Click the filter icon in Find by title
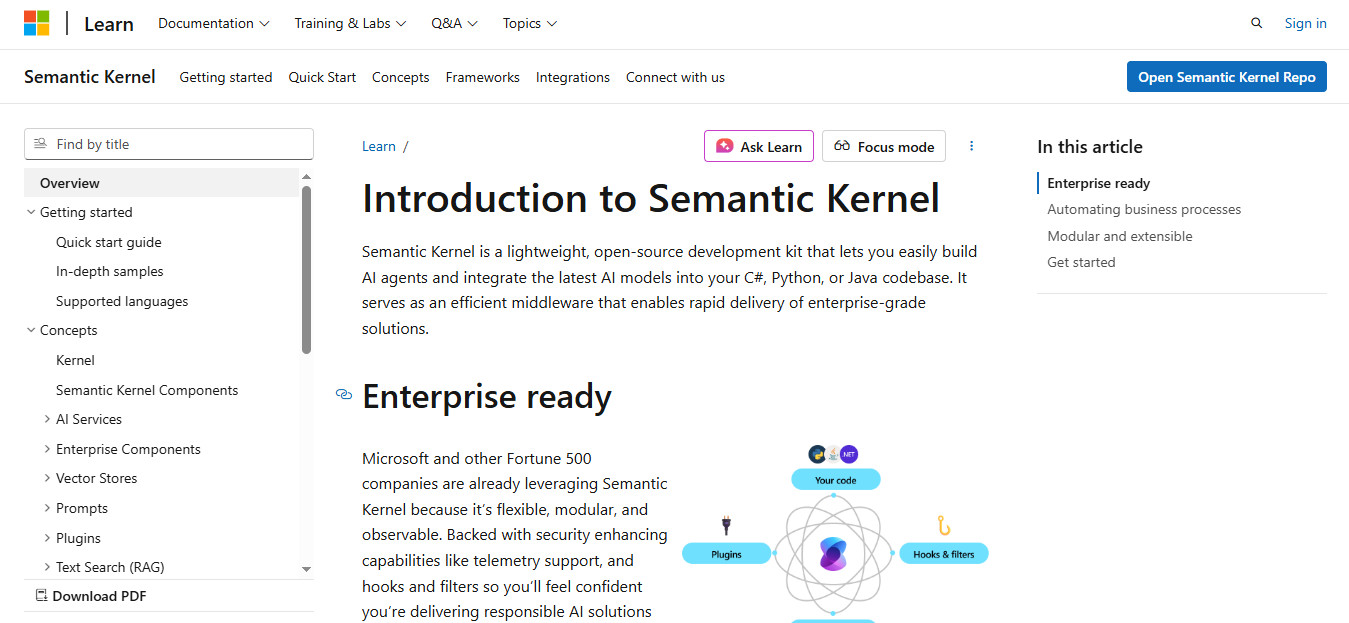This screenshot has width=1349, height=623. point(40,143)
